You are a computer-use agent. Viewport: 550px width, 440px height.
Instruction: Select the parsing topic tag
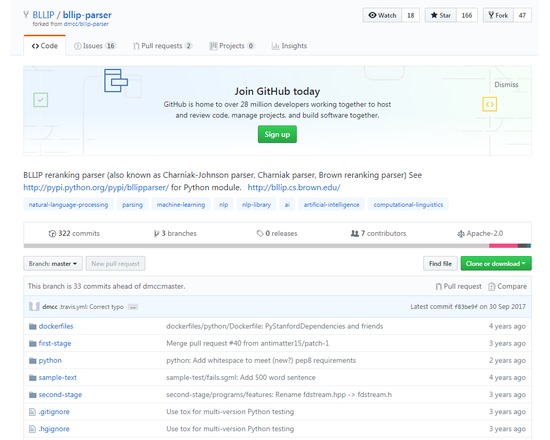pyautogui.click(x=132, y=205)
